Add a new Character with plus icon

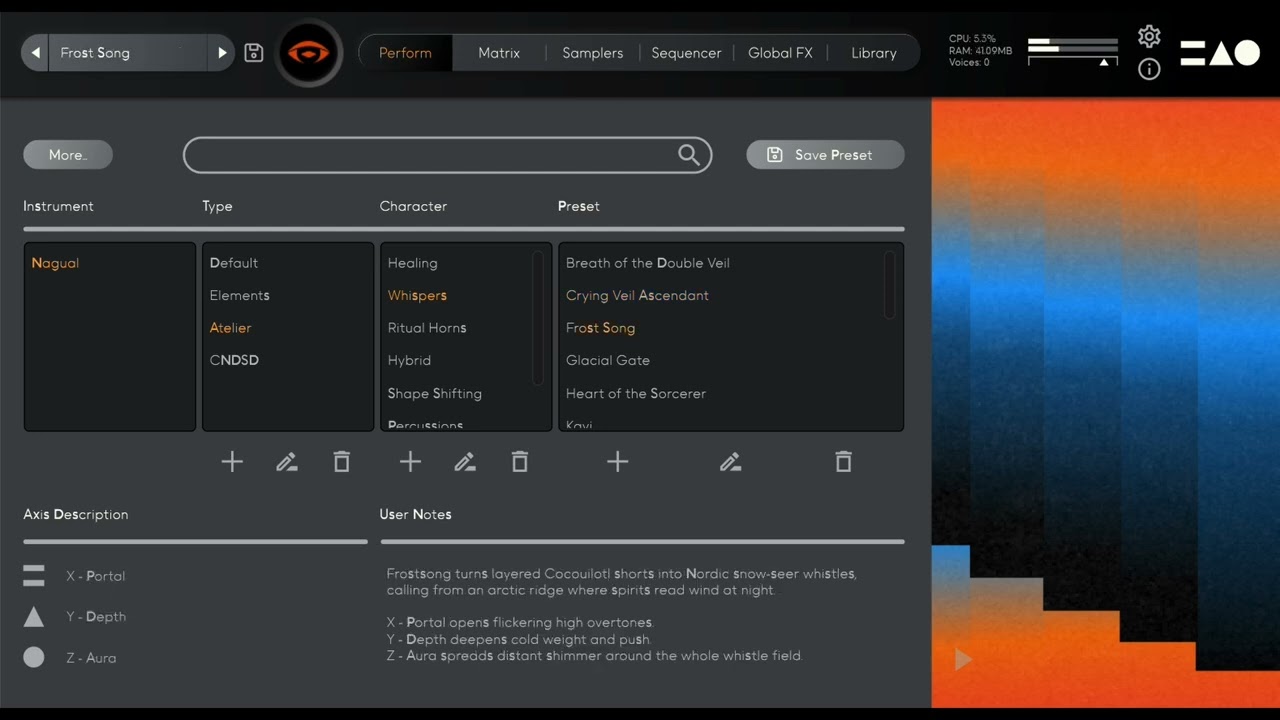(410, 461)
